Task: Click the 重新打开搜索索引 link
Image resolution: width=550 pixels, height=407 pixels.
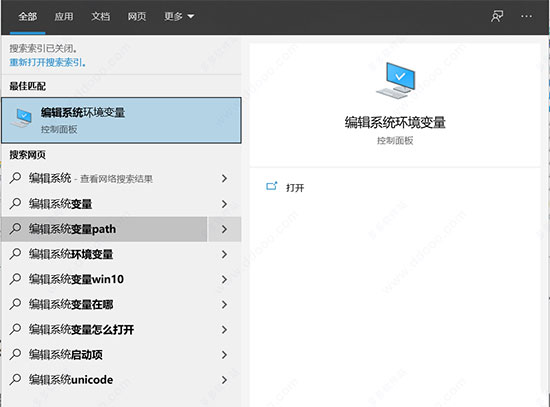Action: click(x=47, y=62)
